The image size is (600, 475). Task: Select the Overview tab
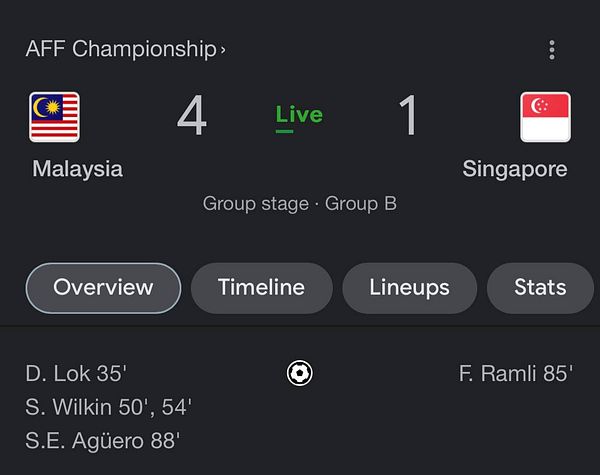(x=103, y=288)
